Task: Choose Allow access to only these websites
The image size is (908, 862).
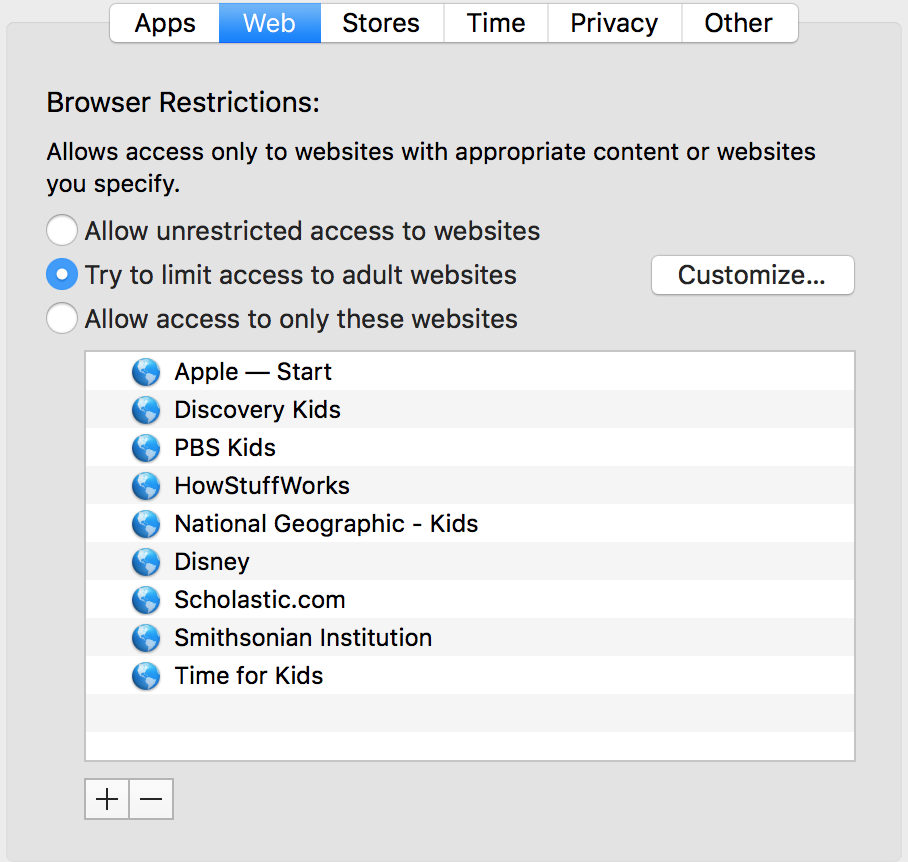Action: [61, 318]
